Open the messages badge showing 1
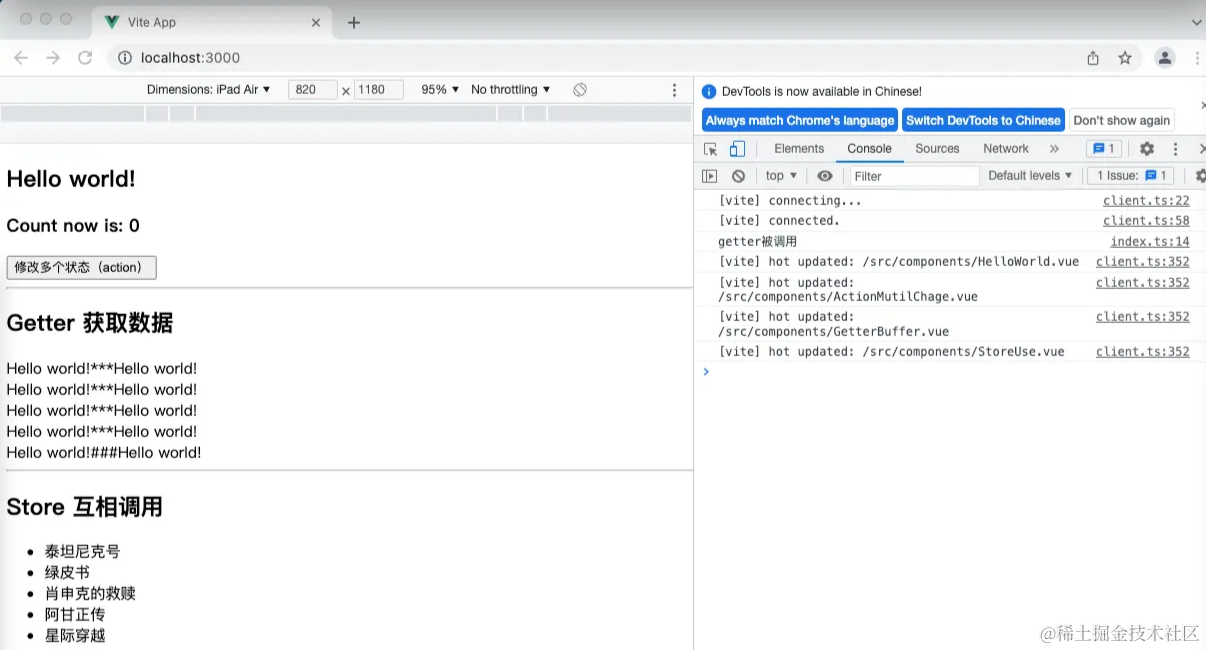The width and height of the screenshot is (1206, 650). pos(1104,149)
